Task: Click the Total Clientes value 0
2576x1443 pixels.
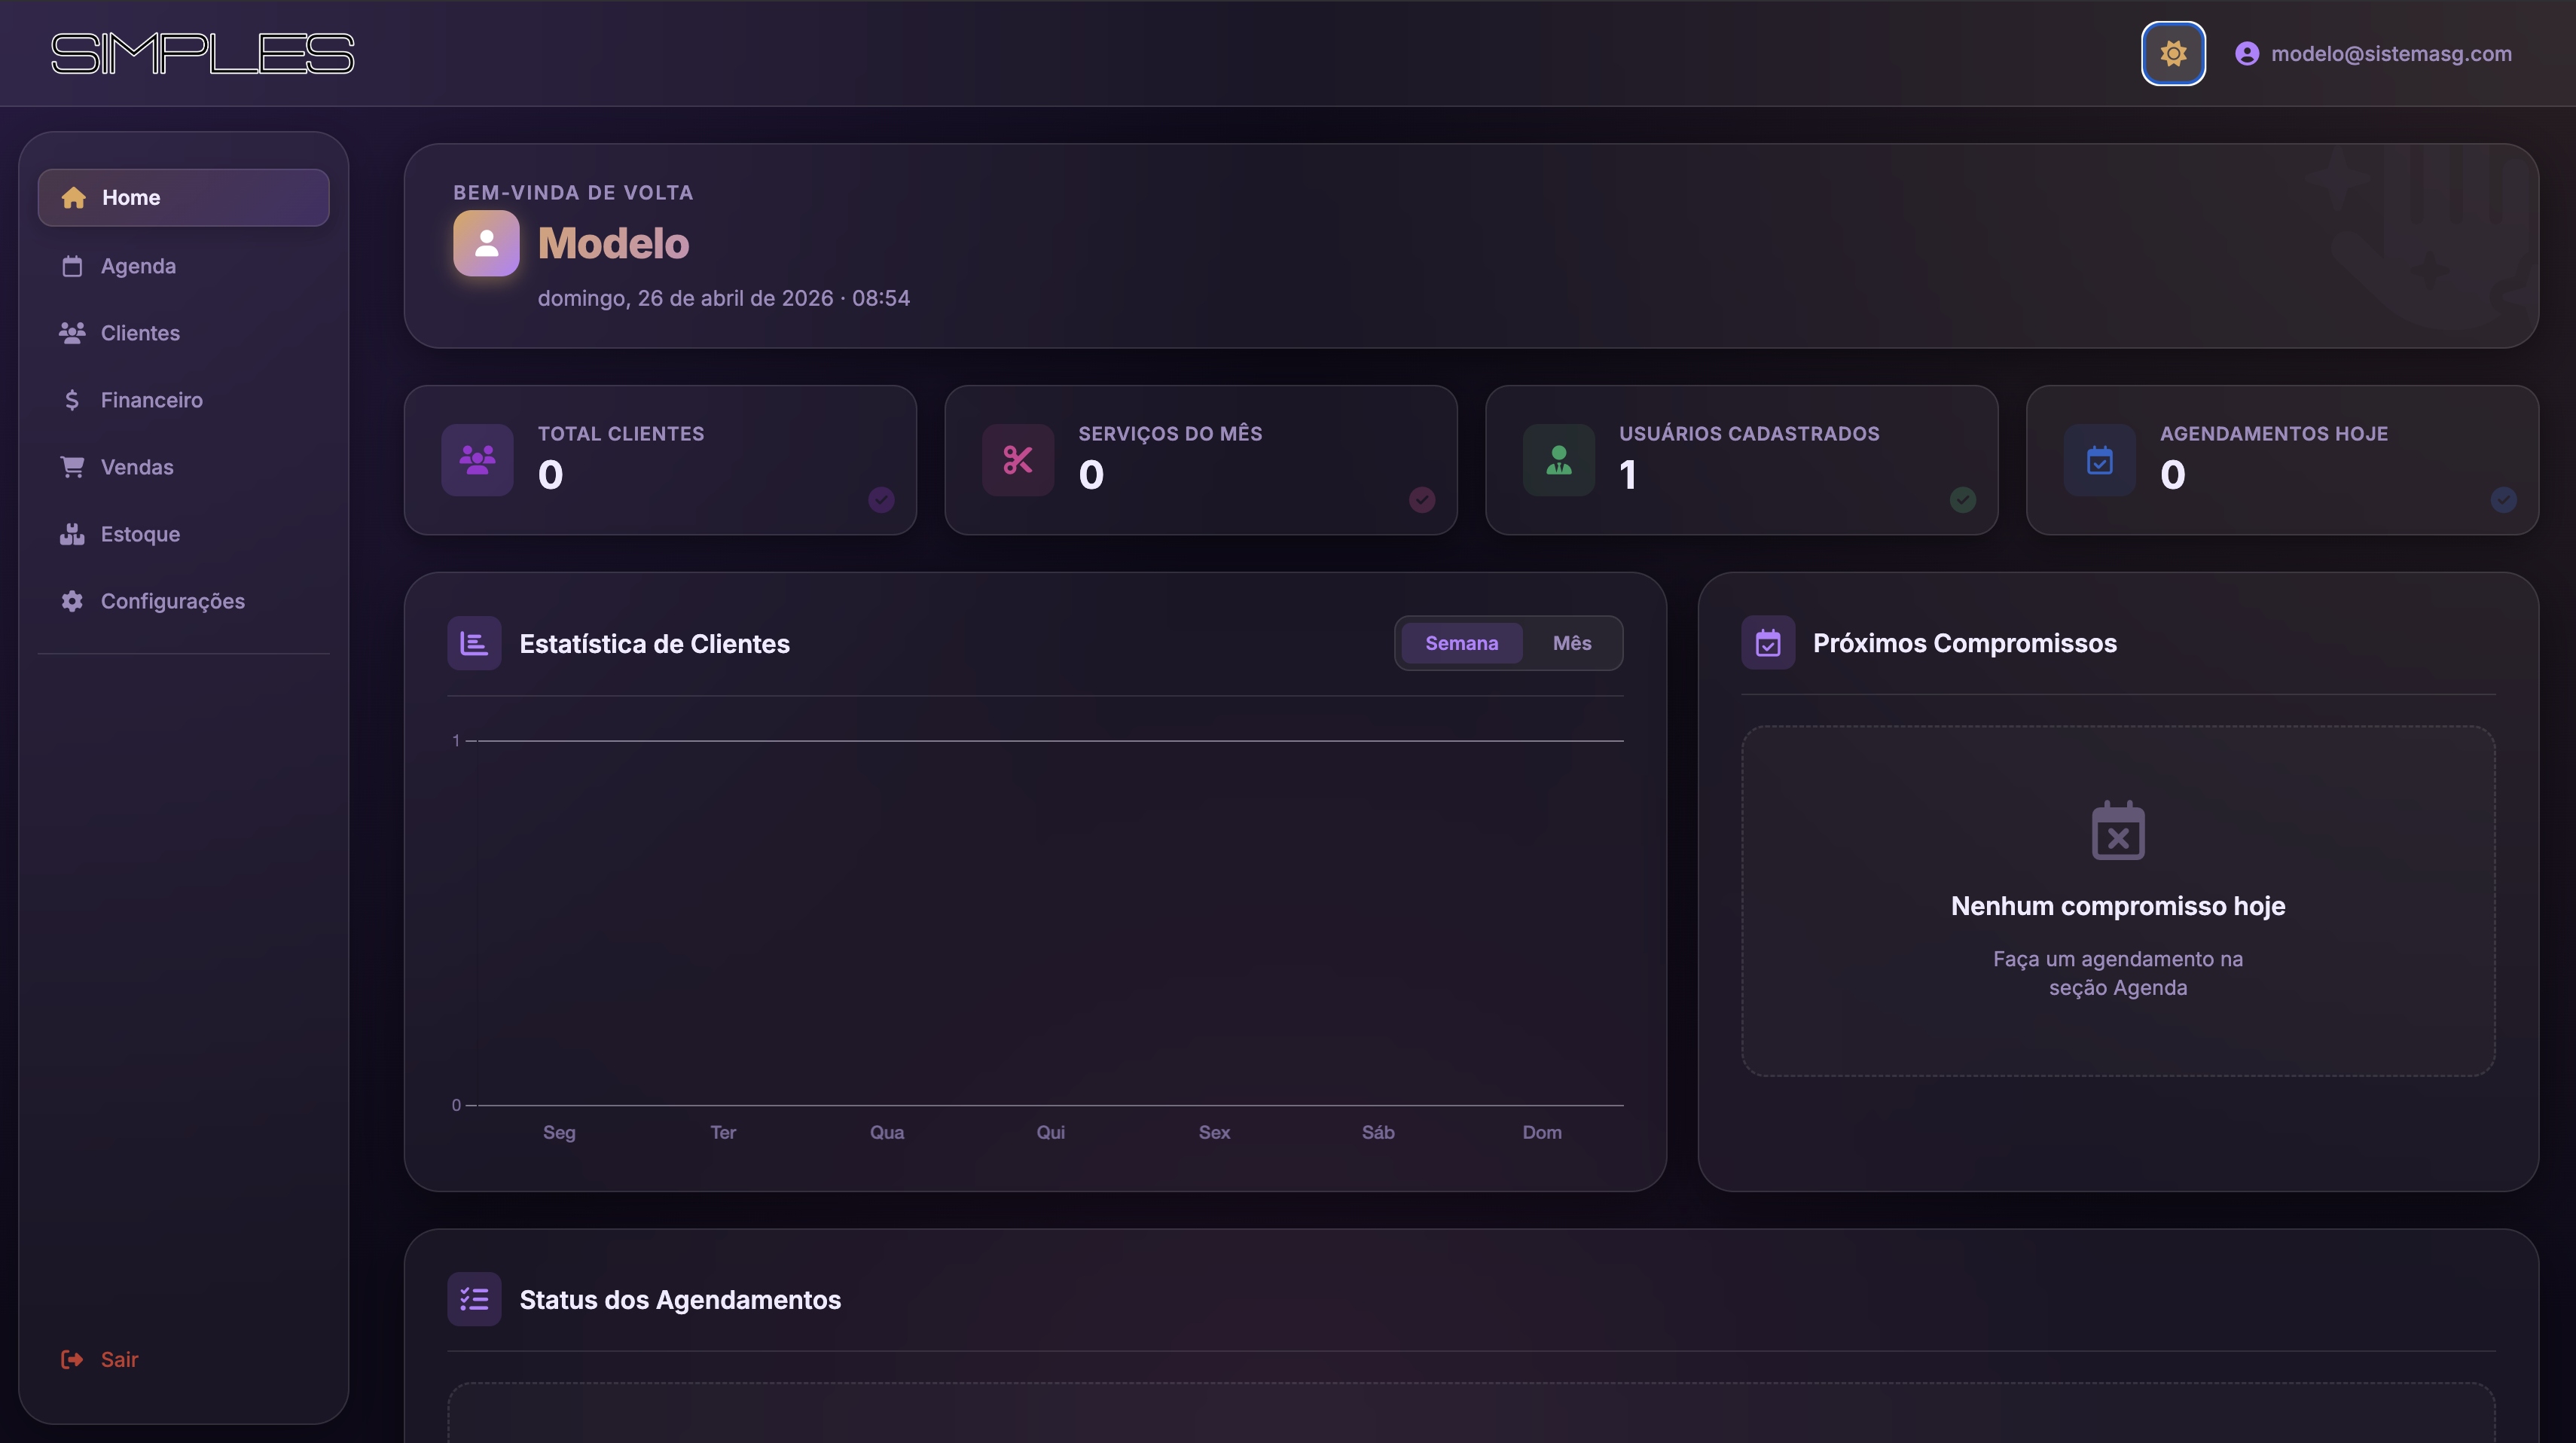Action: [551, 474]
